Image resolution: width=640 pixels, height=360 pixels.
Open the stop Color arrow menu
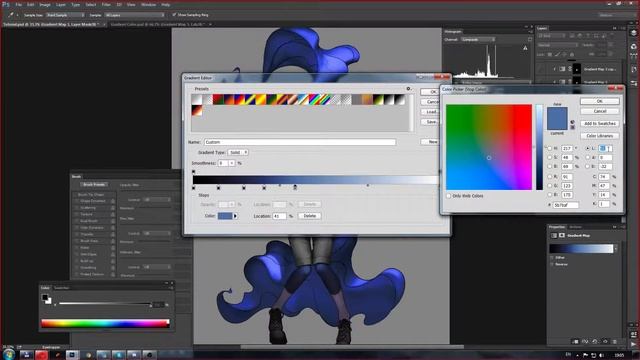click(235, 216)
